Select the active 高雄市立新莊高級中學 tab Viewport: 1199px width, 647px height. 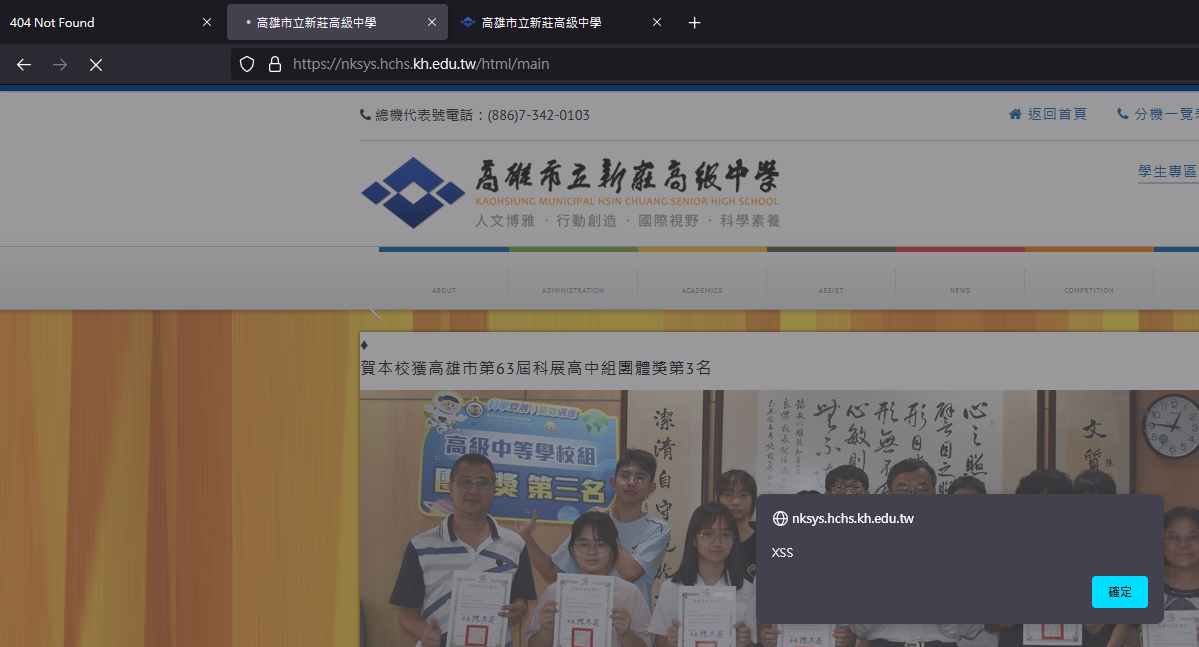click(337, 22)
